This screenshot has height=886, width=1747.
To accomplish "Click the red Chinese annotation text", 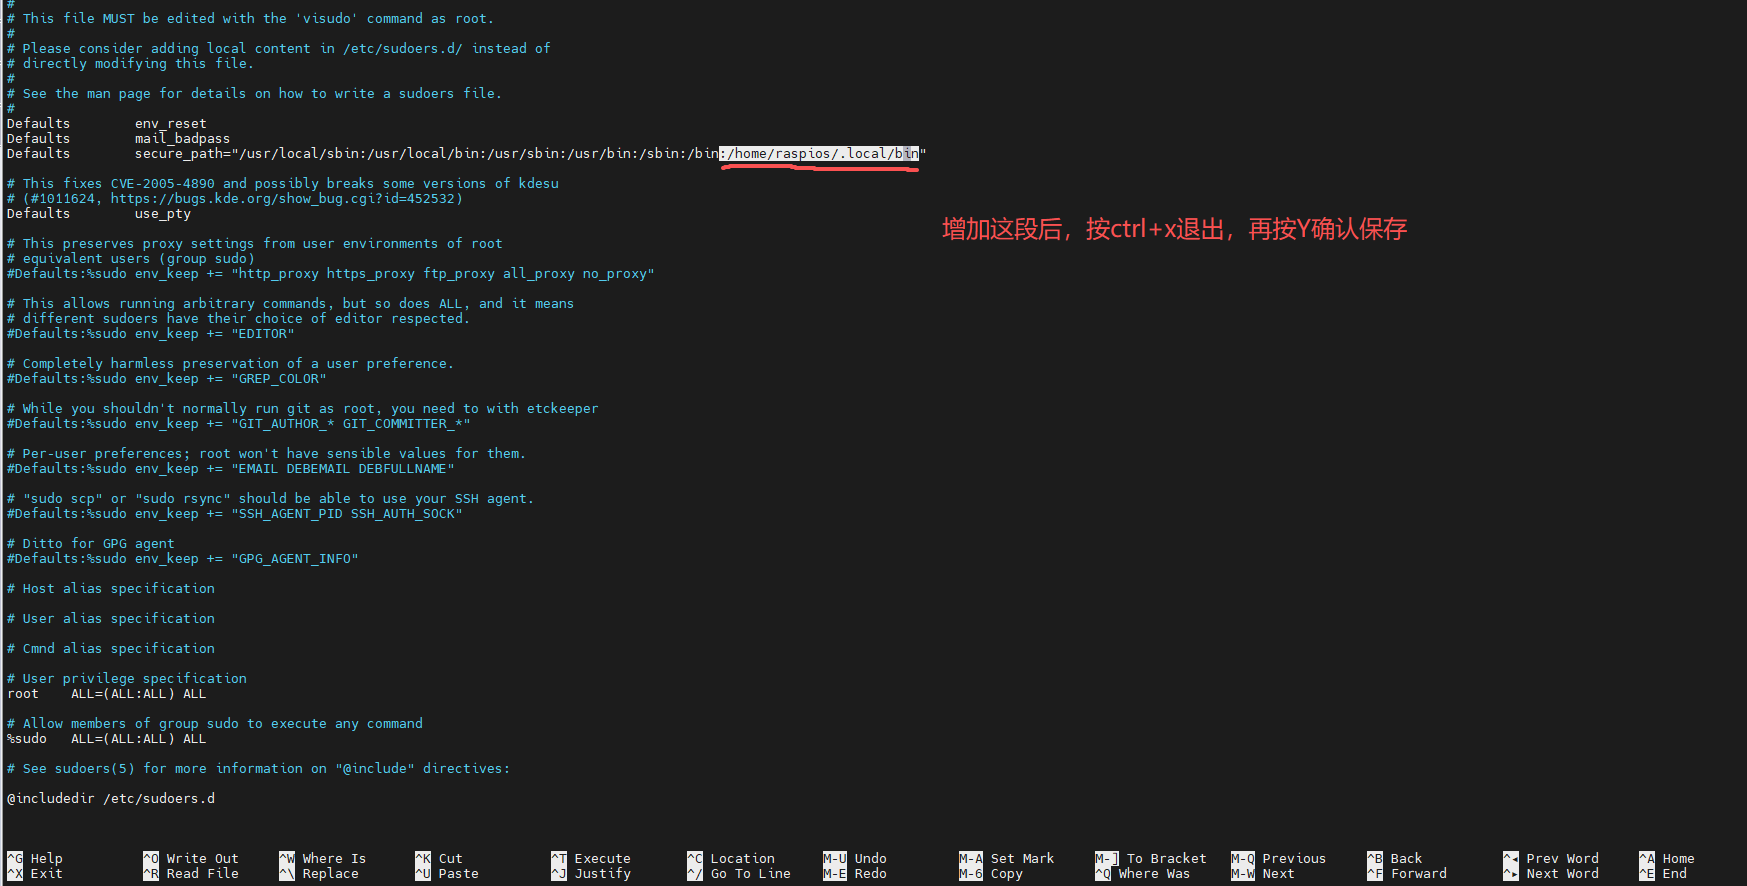I will click(1174, 229).
